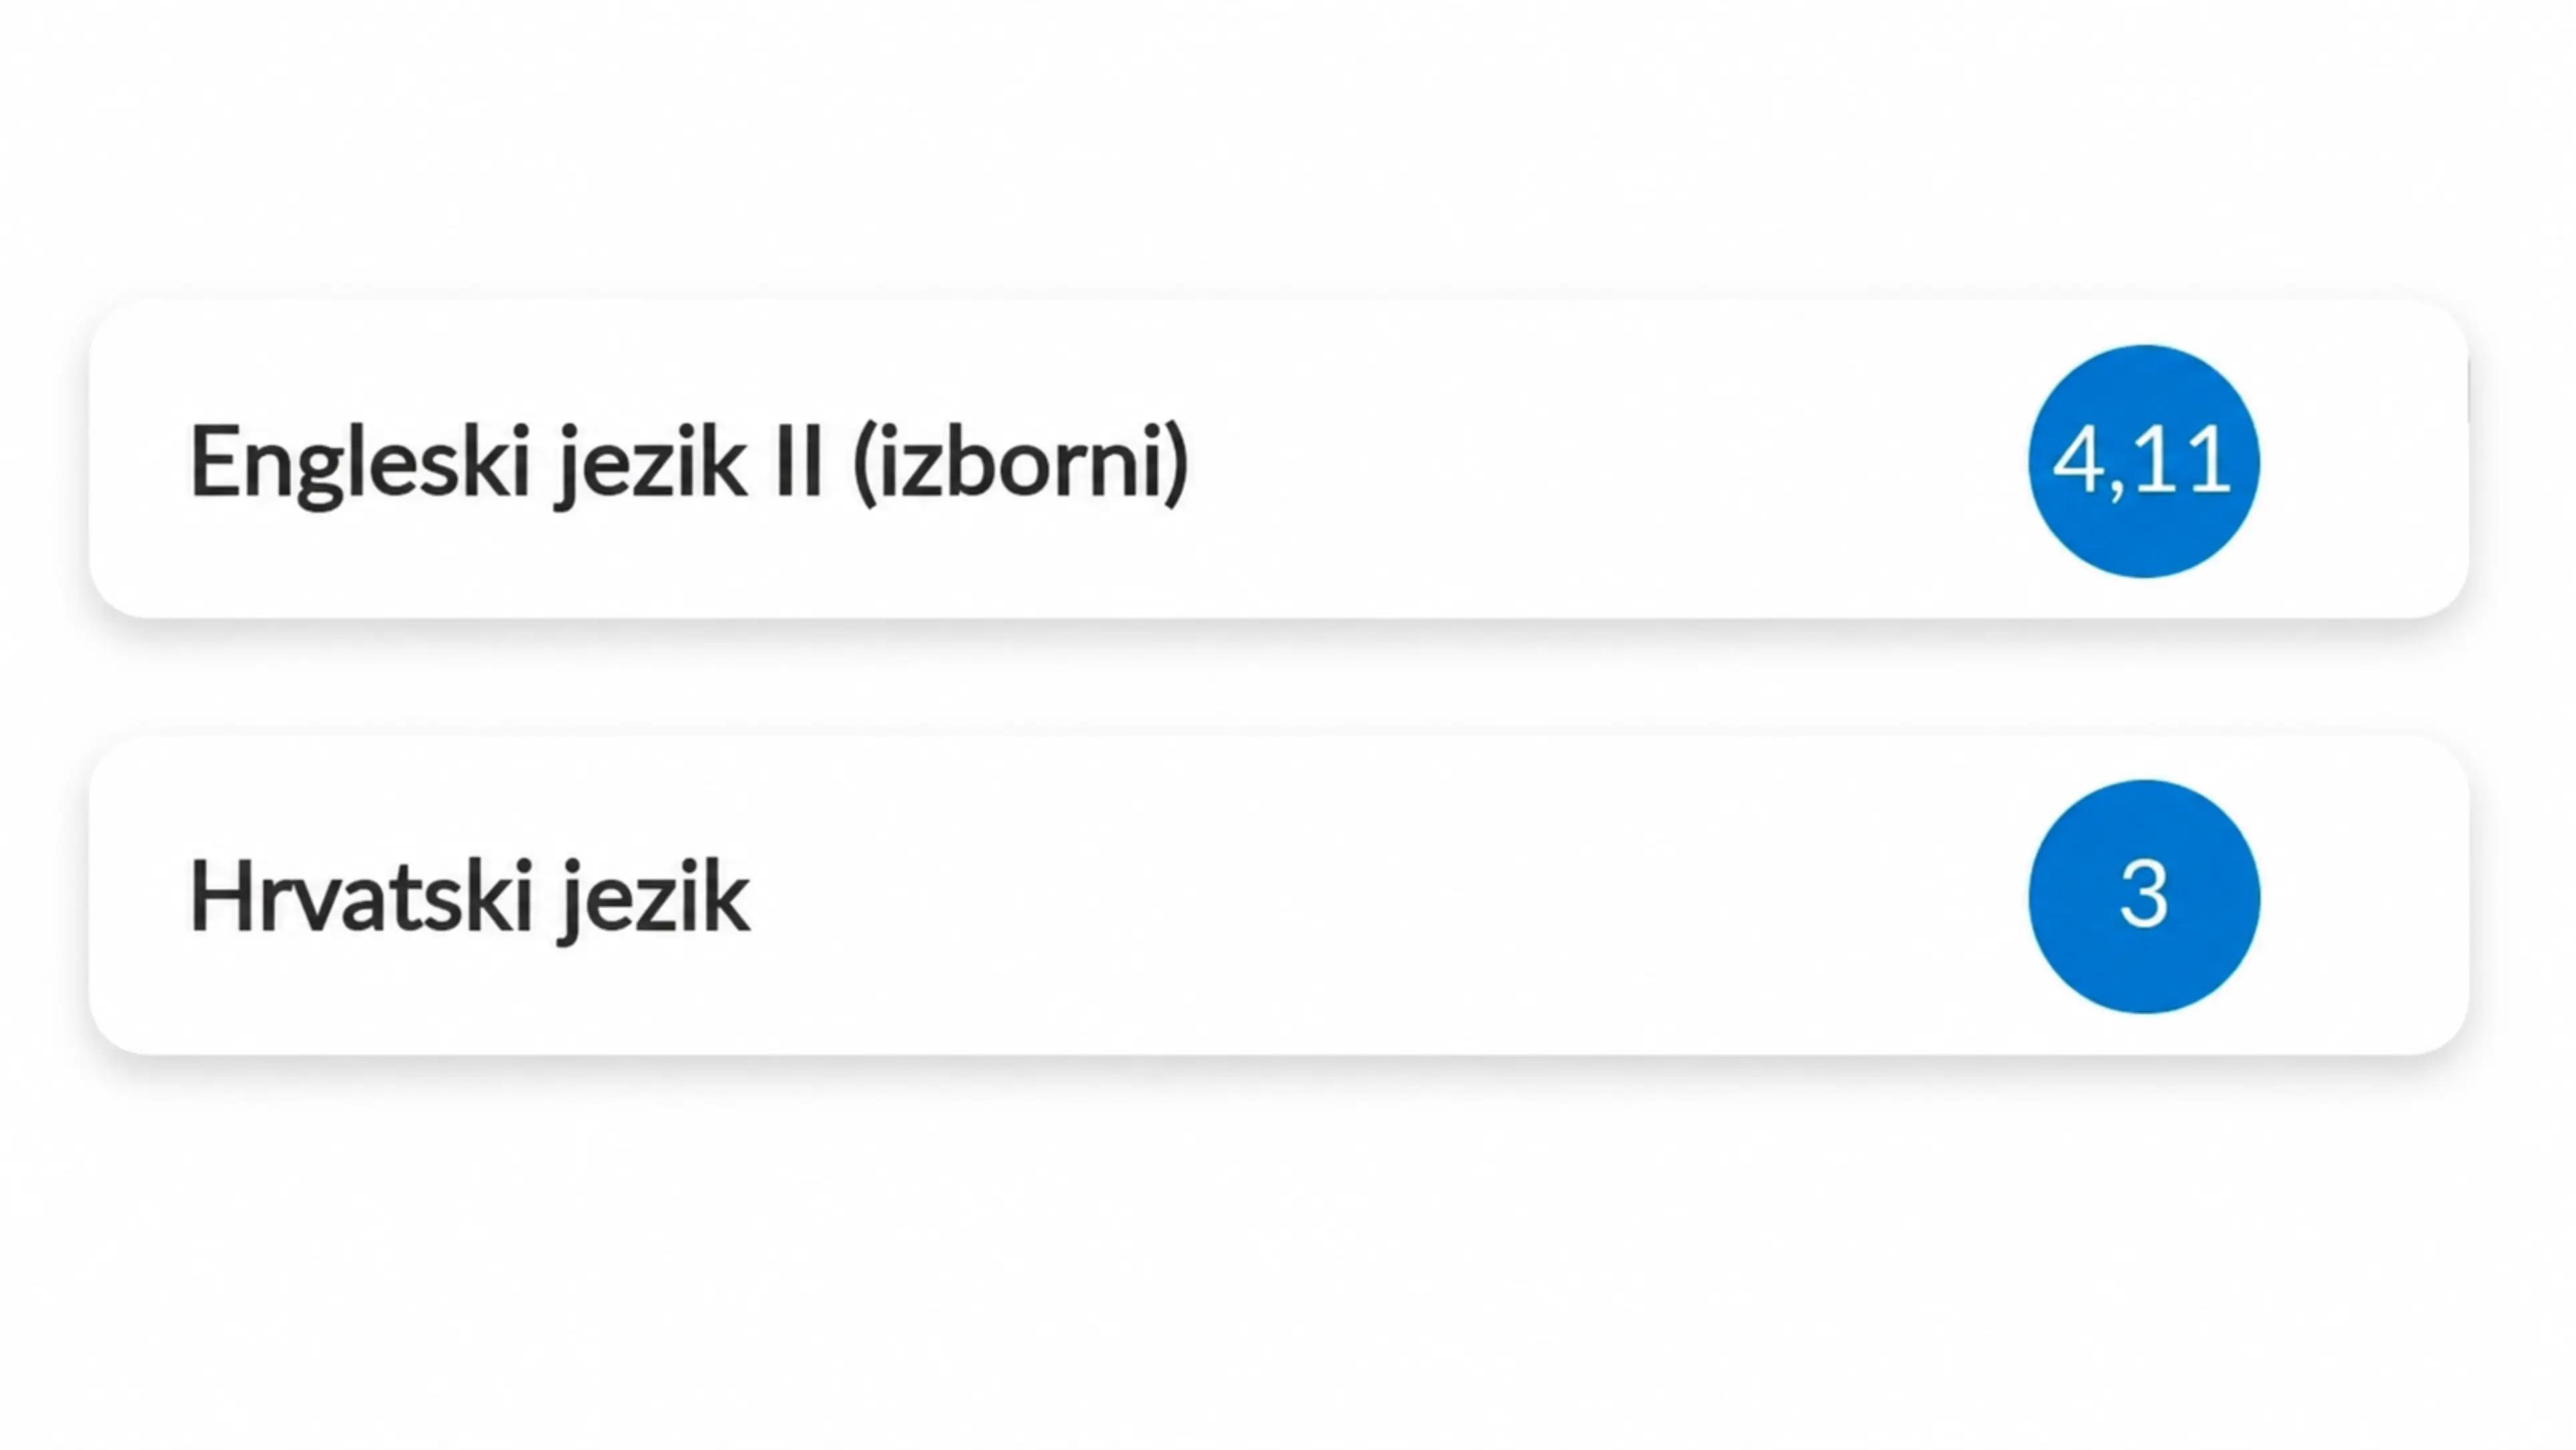Select the 'Hrvatski jezik' title text
2576x1450 pixels.
pos(469,899)
